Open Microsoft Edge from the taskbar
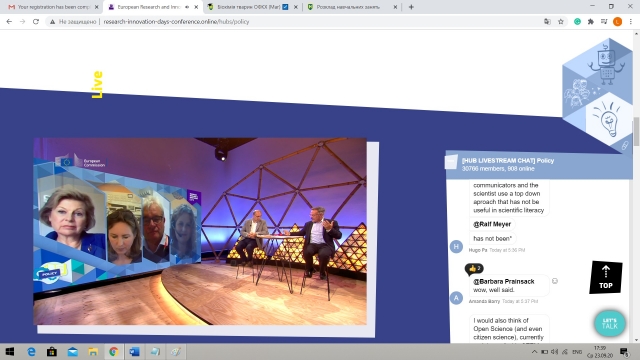640x360 pixels. (x=31, y=351)
